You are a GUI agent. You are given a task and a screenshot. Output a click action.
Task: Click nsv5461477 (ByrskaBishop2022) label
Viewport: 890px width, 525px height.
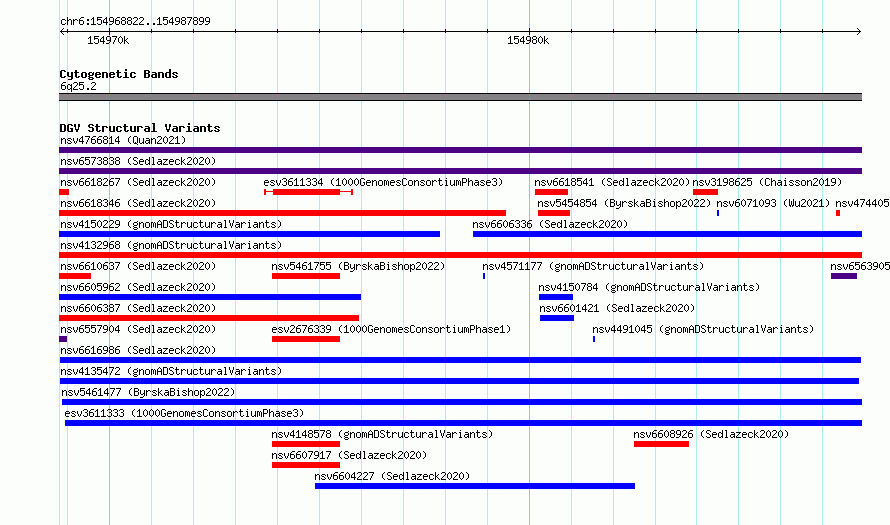coord(148,392)
